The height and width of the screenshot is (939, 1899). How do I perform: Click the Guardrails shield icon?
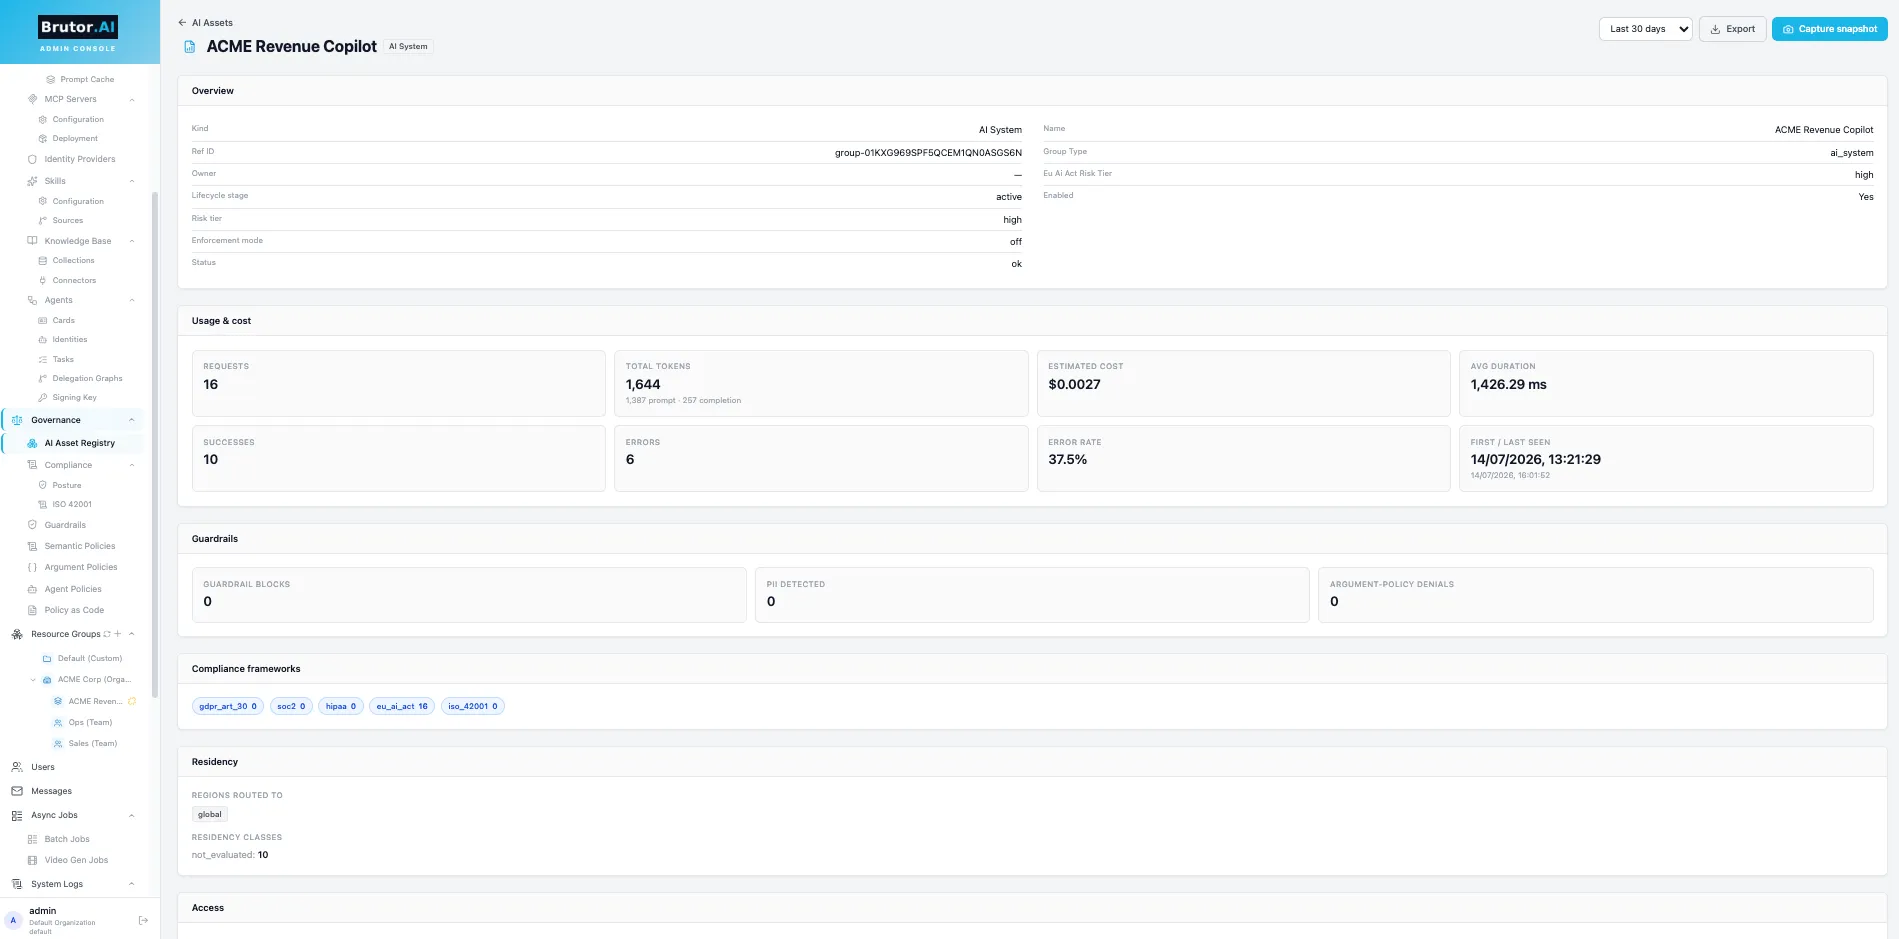click(32, 525)
